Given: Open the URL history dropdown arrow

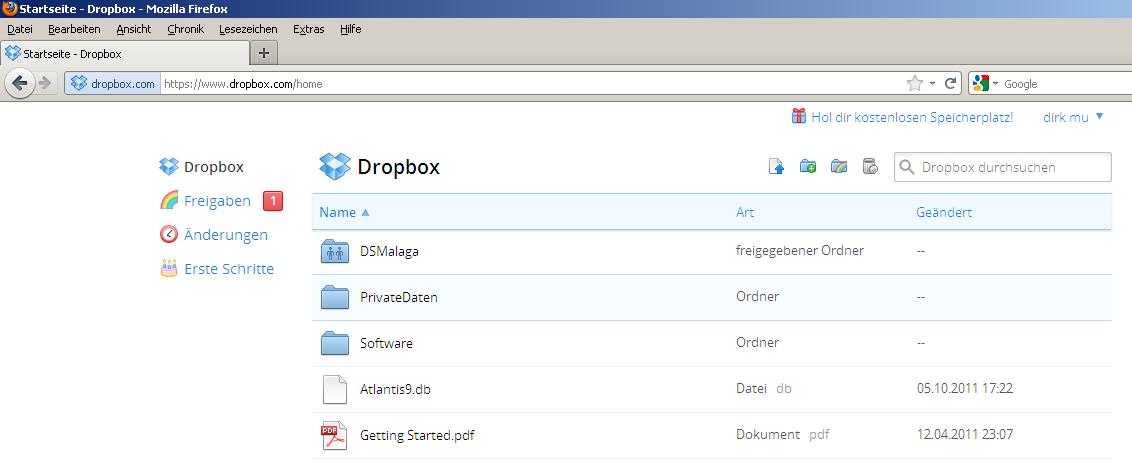Looking at the screenshot, I should [x=932, y=84].
